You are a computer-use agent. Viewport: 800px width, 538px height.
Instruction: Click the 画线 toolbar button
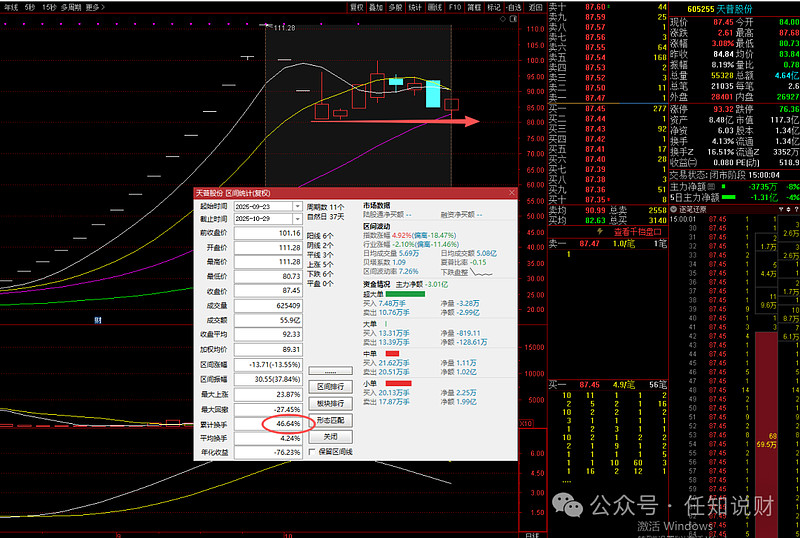pyautogui.click(x=435, y=7)
